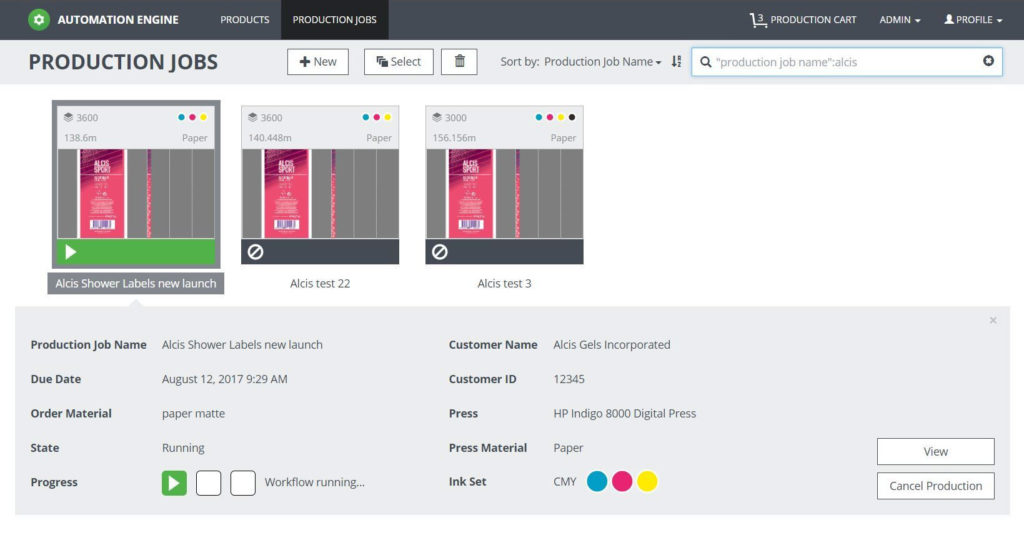Click the cancelled icon on Alcis test 22
Viewport: 1024px width, 545px height.
255,252
